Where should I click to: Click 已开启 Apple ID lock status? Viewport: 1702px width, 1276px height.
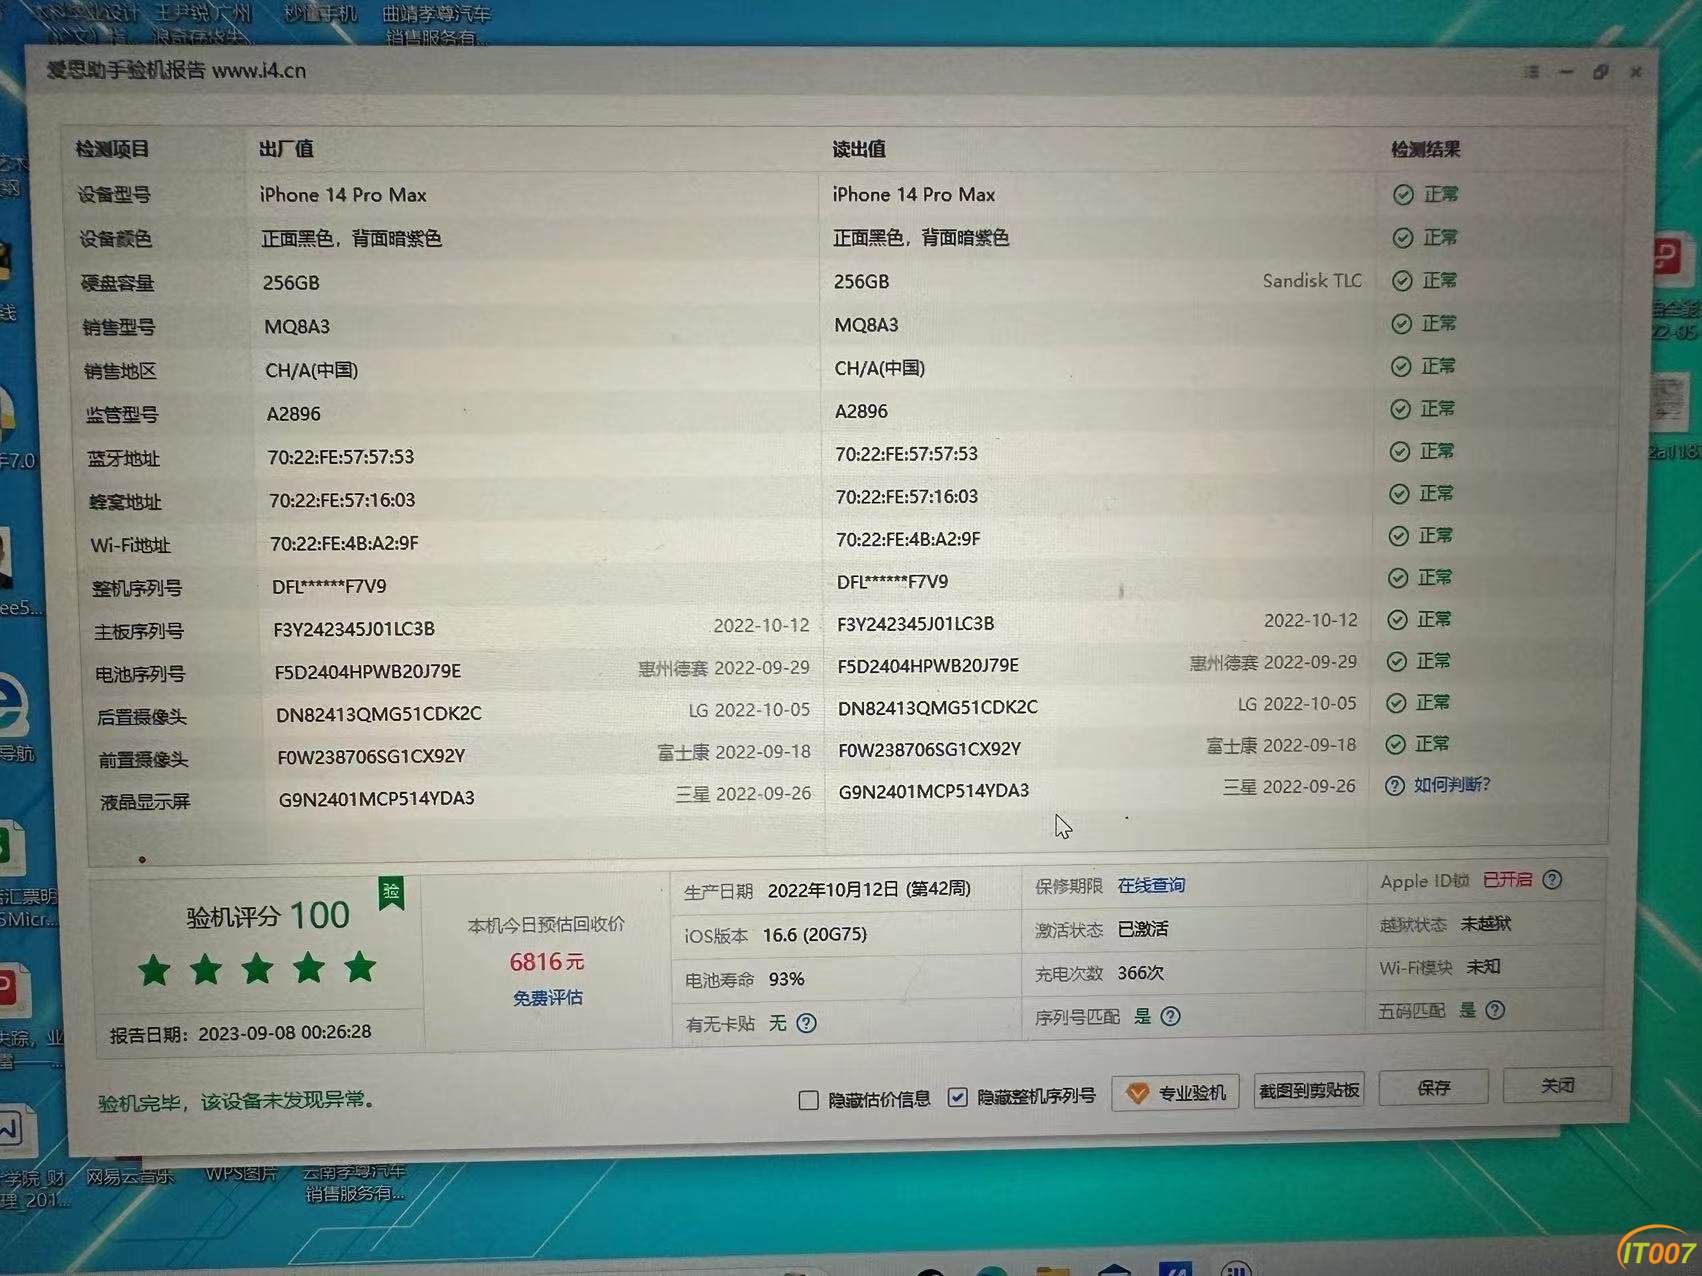[1507, 880]
